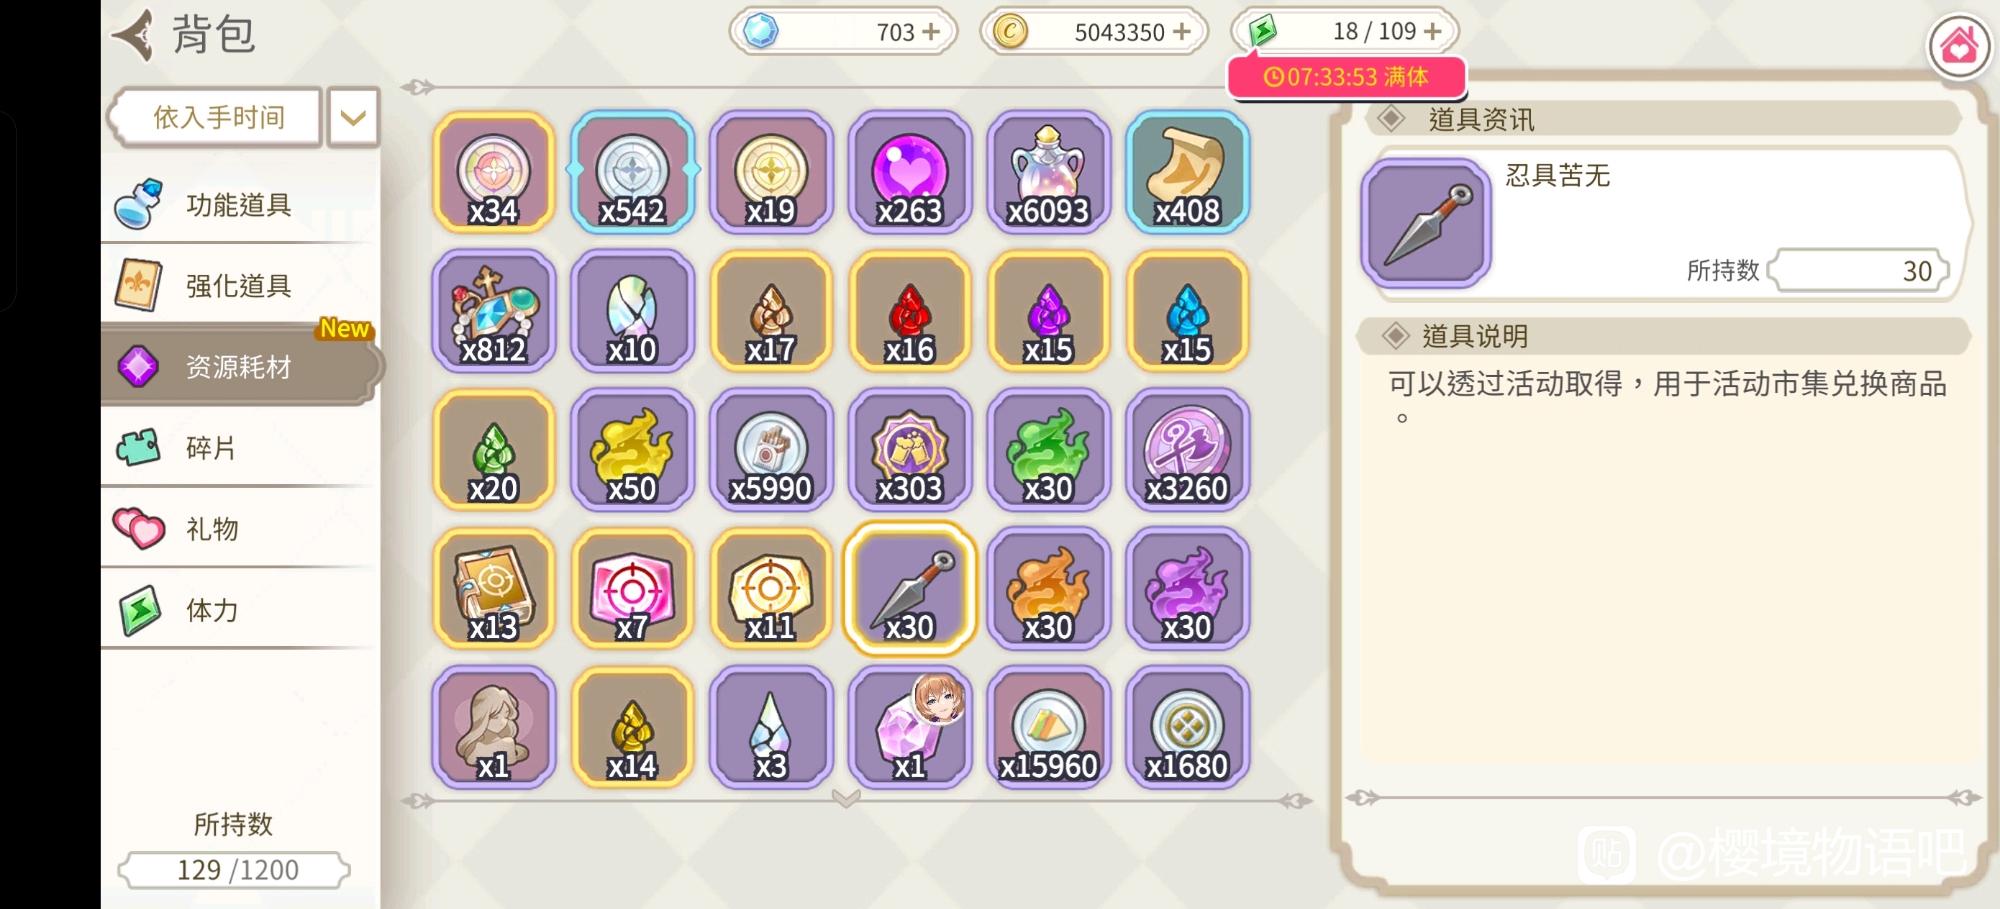Select the stone bust statue x1
Viewport: 2000px width, 909px height.
[493, 728]
